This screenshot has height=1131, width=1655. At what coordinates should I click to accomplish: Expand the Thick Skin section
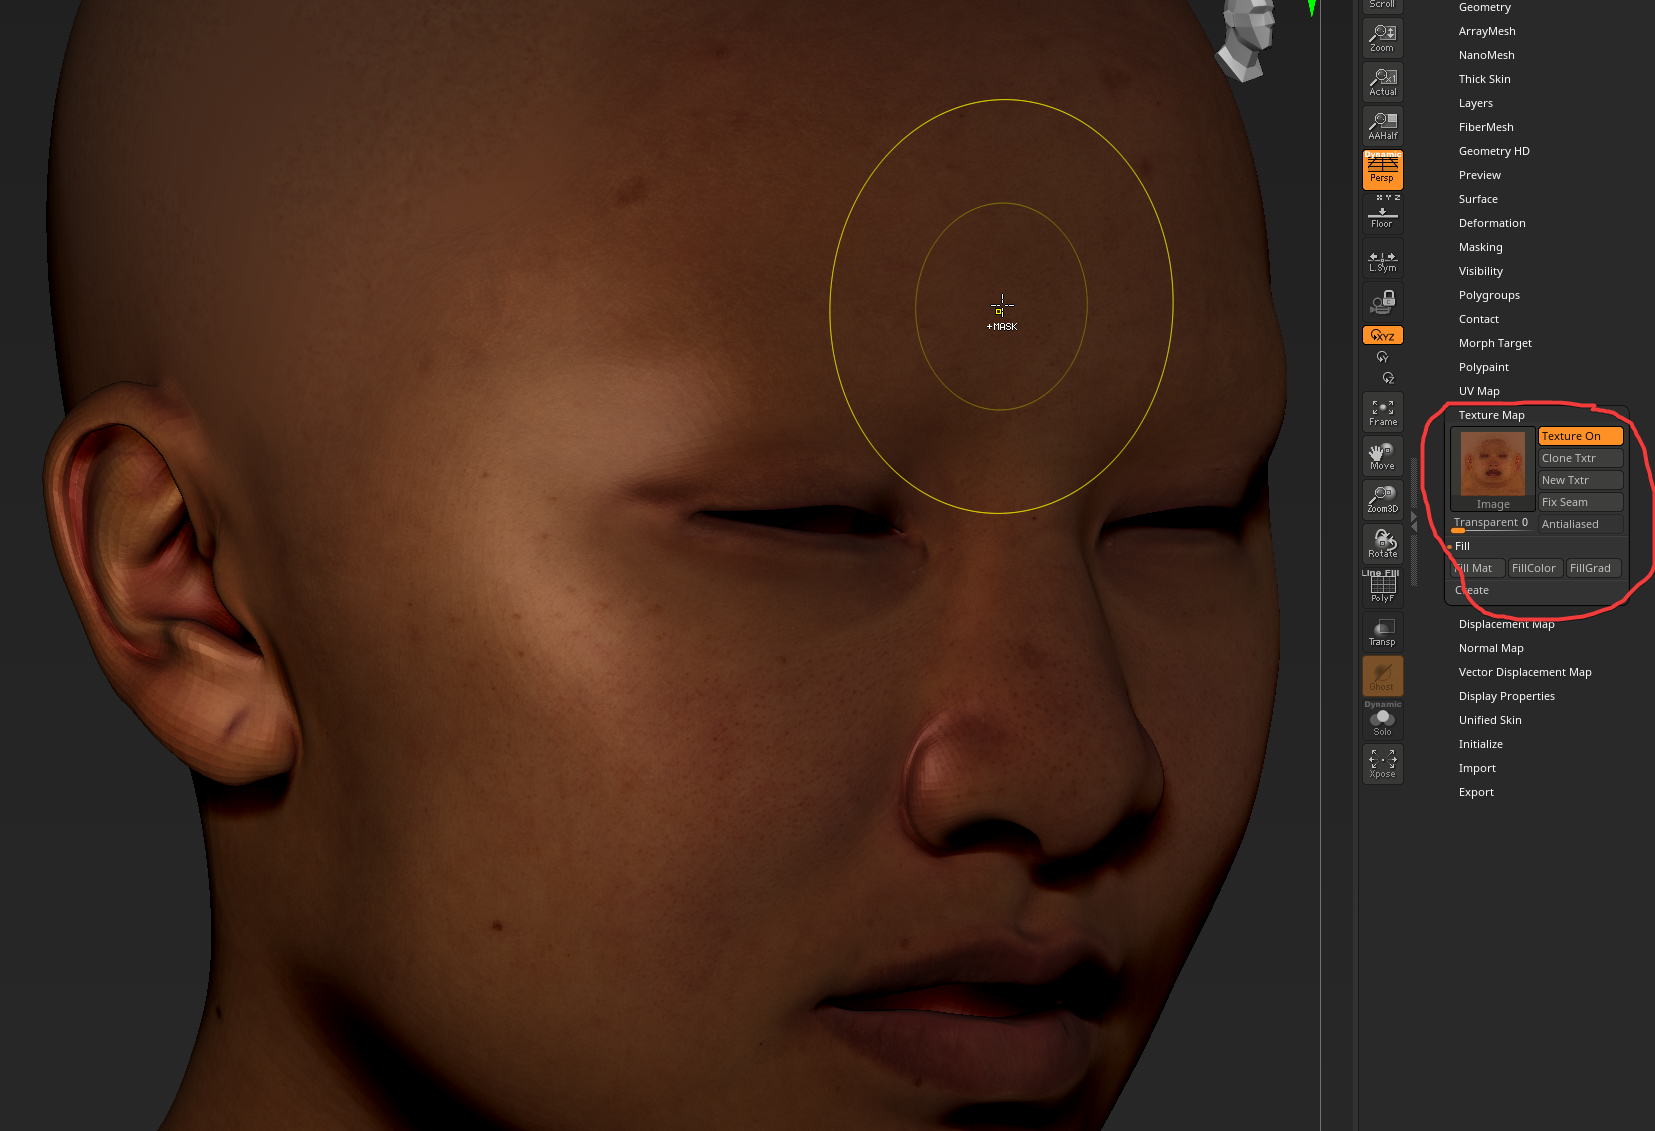coord(1484,79)
